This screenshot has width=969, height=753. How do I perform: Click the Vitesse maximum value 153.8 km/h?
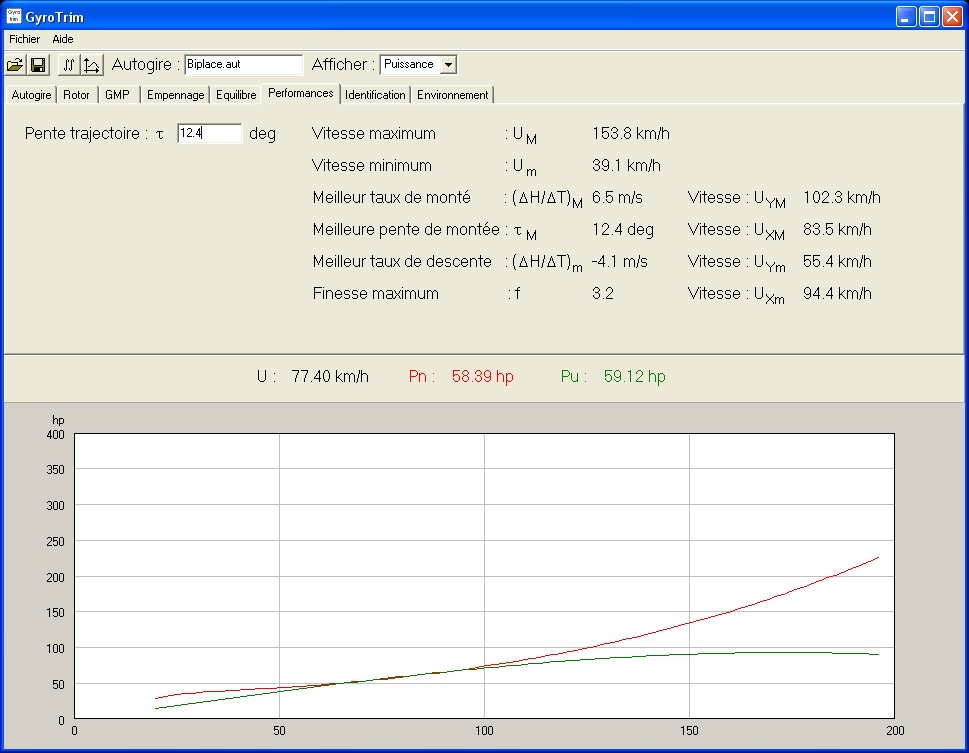(631, 134)
